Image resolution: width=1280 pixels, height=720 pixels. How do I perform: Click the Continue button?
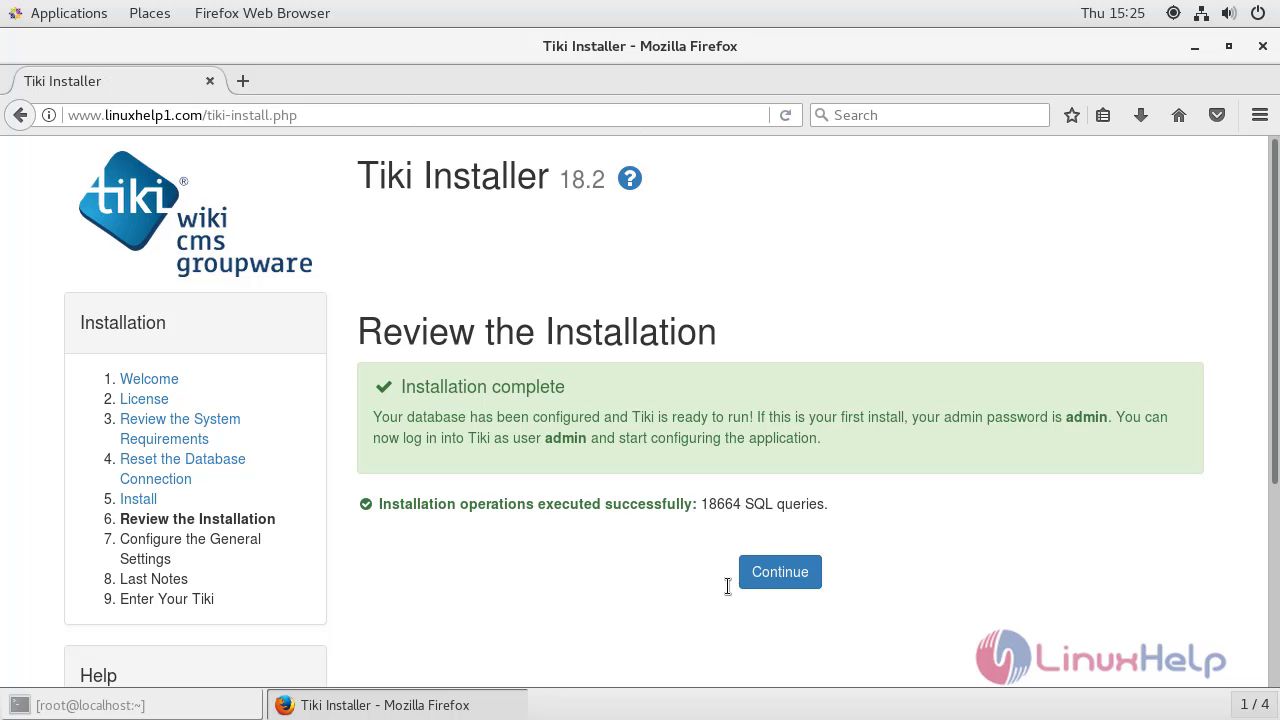[x=780, y=572]
